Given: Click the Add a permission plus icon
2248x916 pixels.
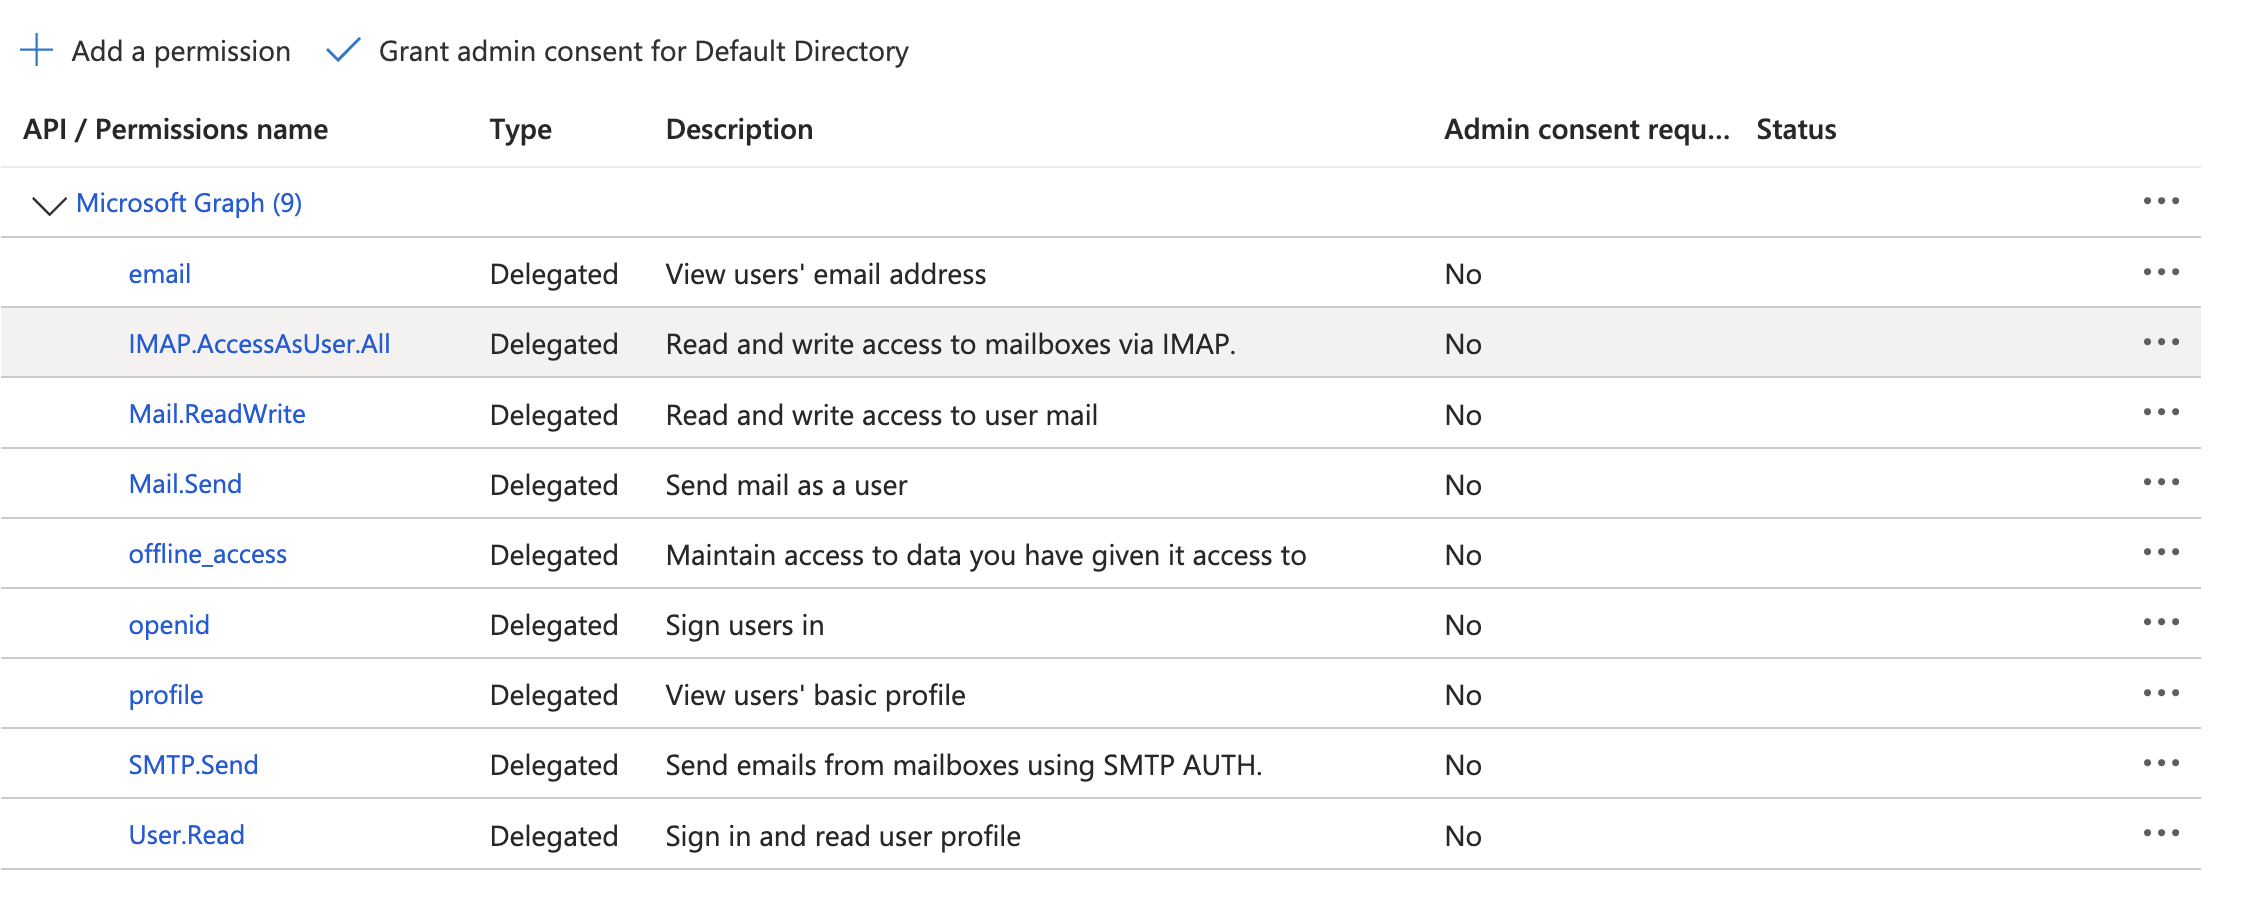Looking at the screenshot, I should [37, 49].
